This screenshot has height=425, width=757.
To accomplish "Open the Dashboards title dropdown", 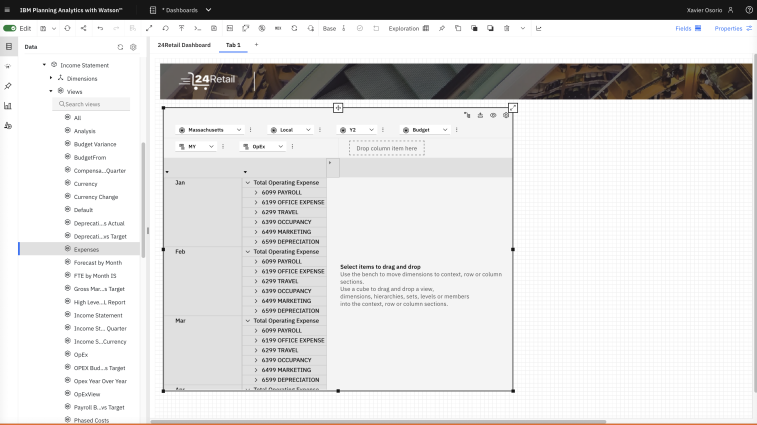I will click(x=209, y=10).
